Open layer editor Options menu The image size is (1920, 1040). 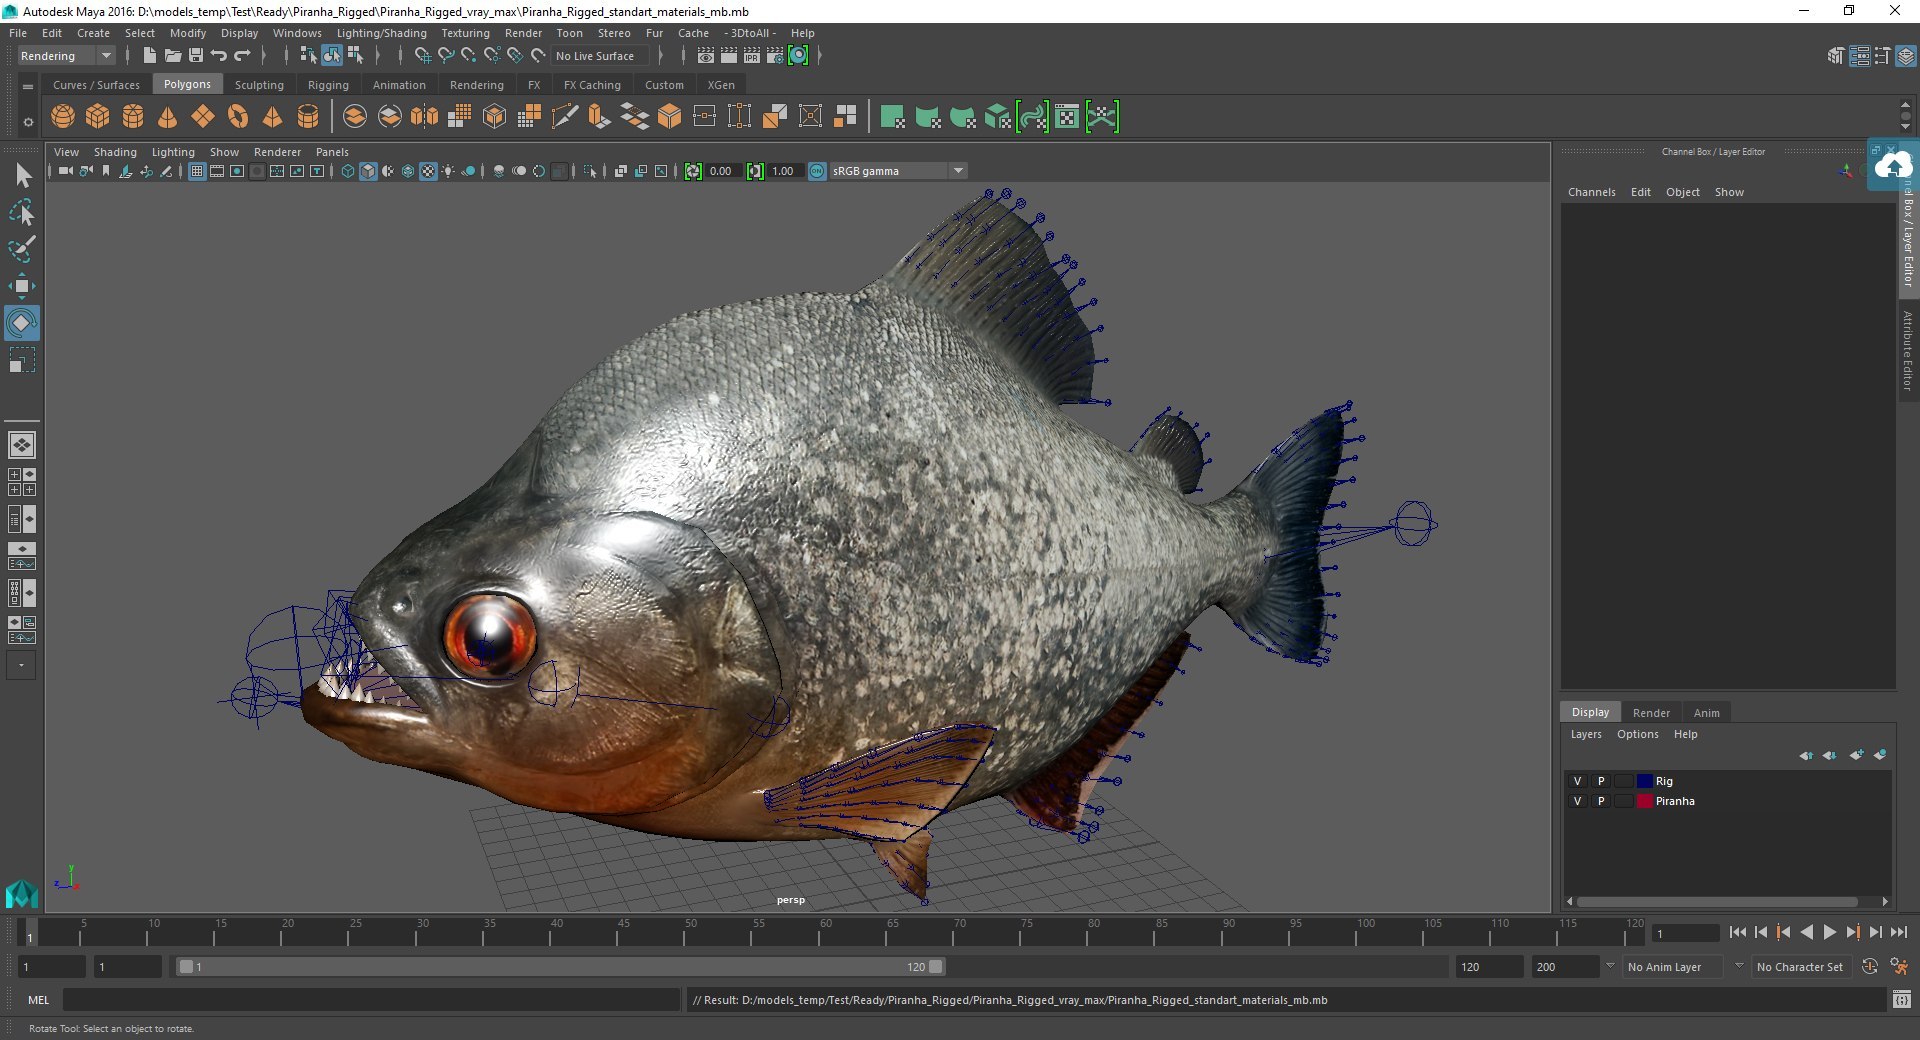(x=1637, y=734)
